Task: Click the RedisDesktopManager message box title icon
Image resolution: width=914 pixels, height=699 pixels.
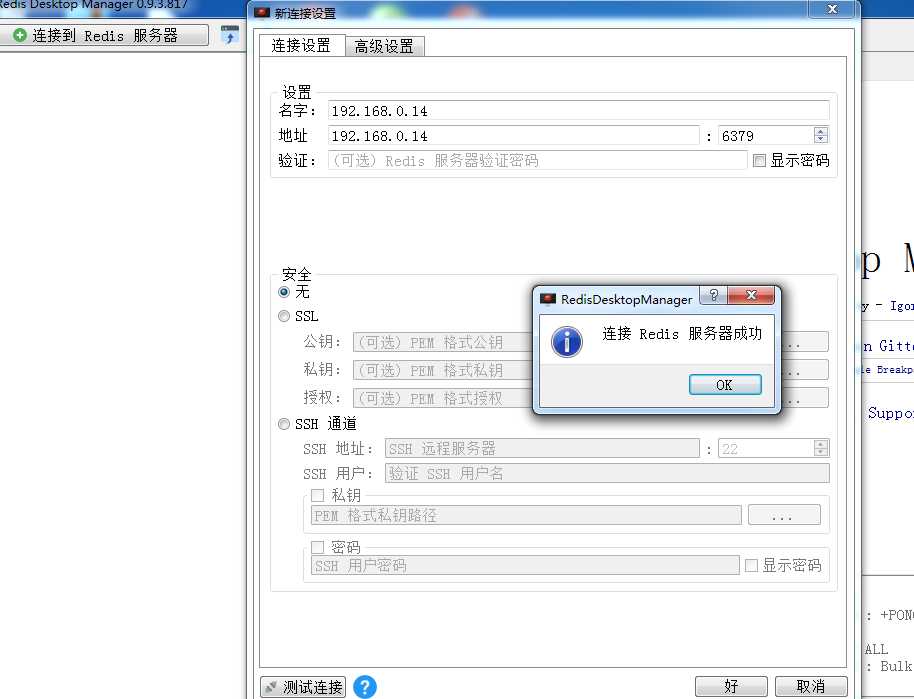Action: [x=547, y=299]
